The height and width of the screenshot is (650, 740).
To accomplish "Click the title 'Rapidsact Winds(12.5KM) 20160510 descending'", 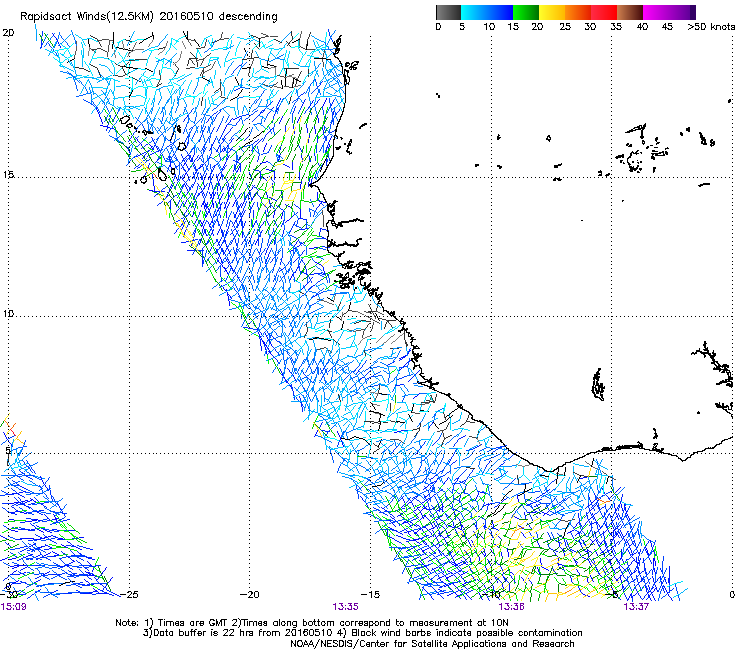I will 149,17.
